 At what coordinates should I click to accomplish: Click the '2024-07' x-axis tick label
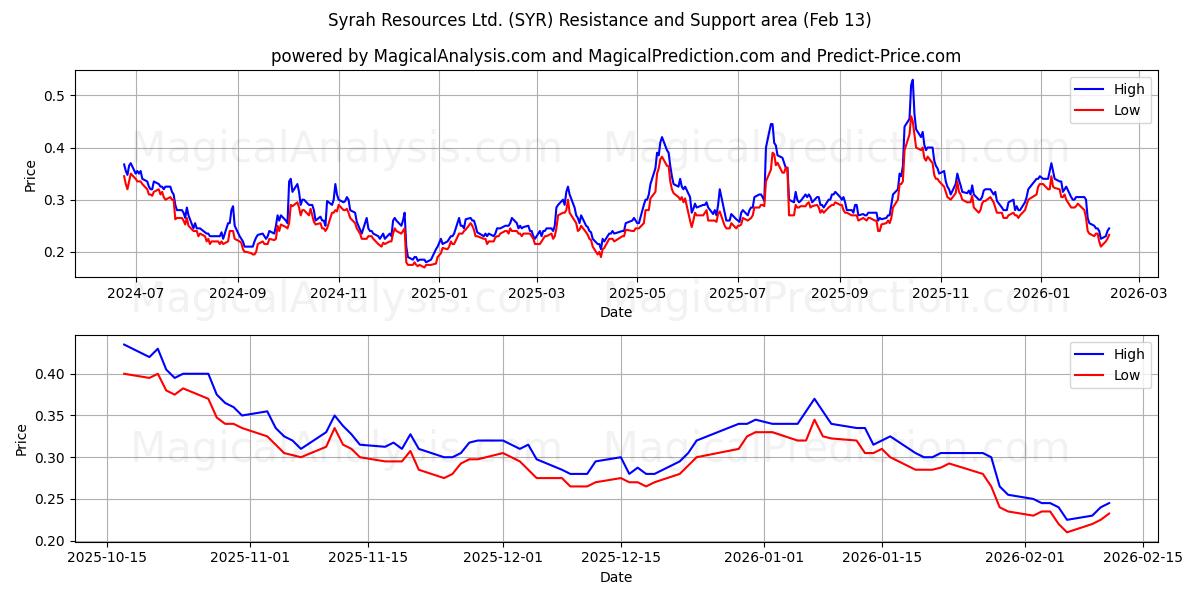coord(136,294)
